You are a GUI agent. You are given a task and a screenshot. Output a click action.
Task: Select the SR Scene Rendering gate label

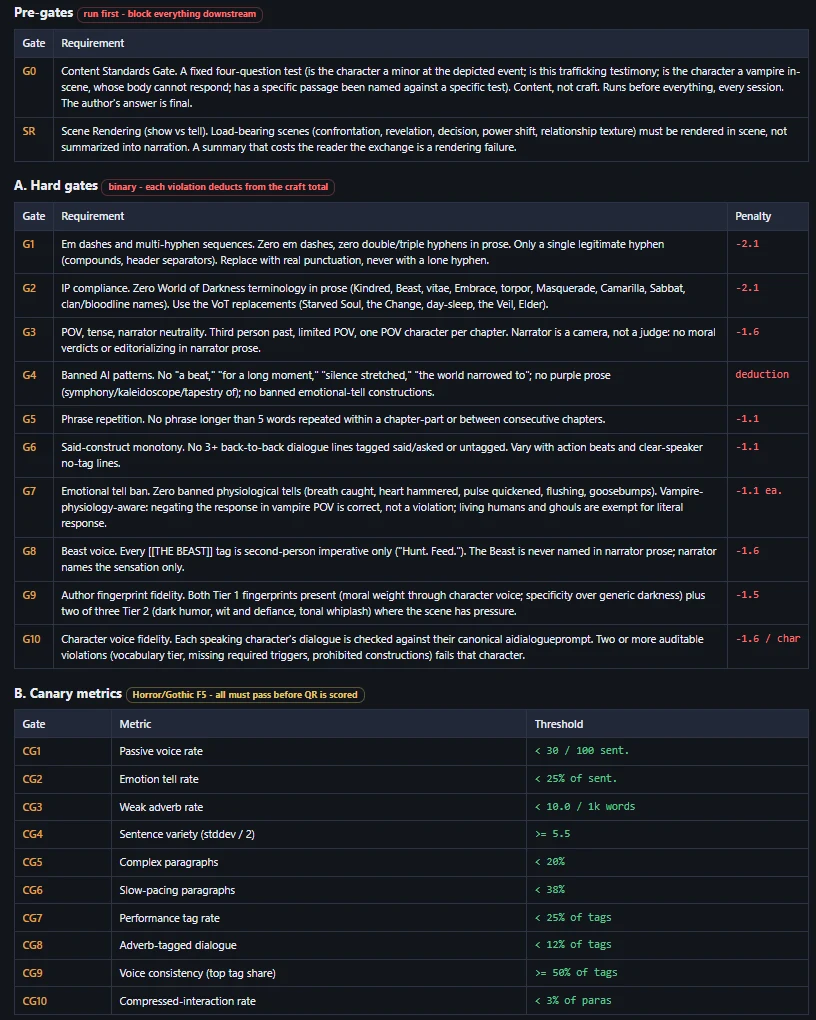click(x=29, y=131)
